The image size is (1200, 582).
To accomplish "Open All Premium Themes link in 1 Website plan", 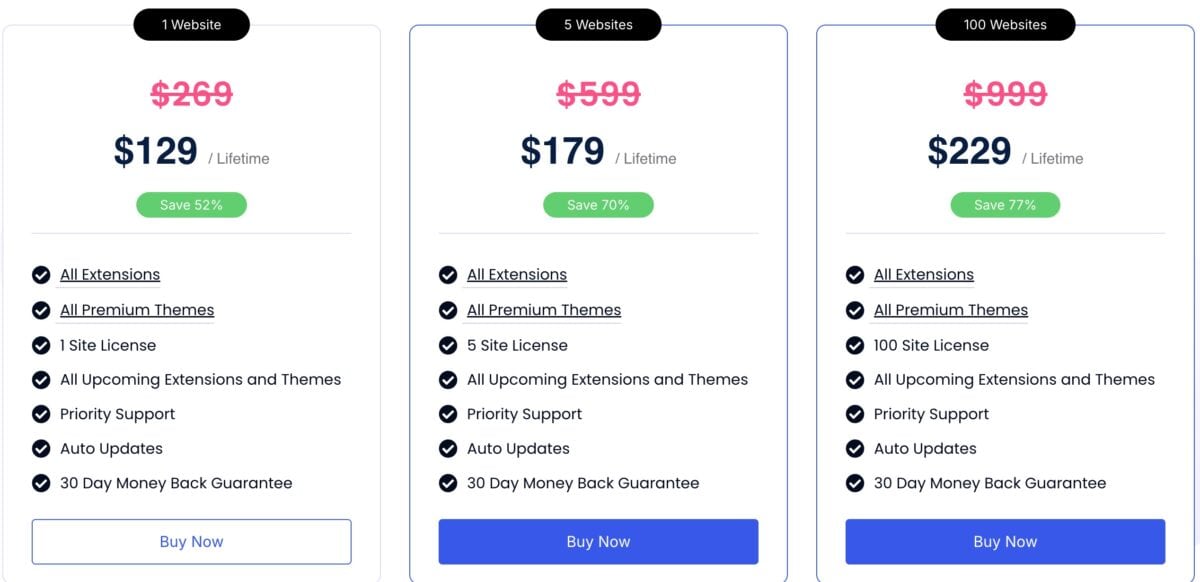I will click(137, 310).
